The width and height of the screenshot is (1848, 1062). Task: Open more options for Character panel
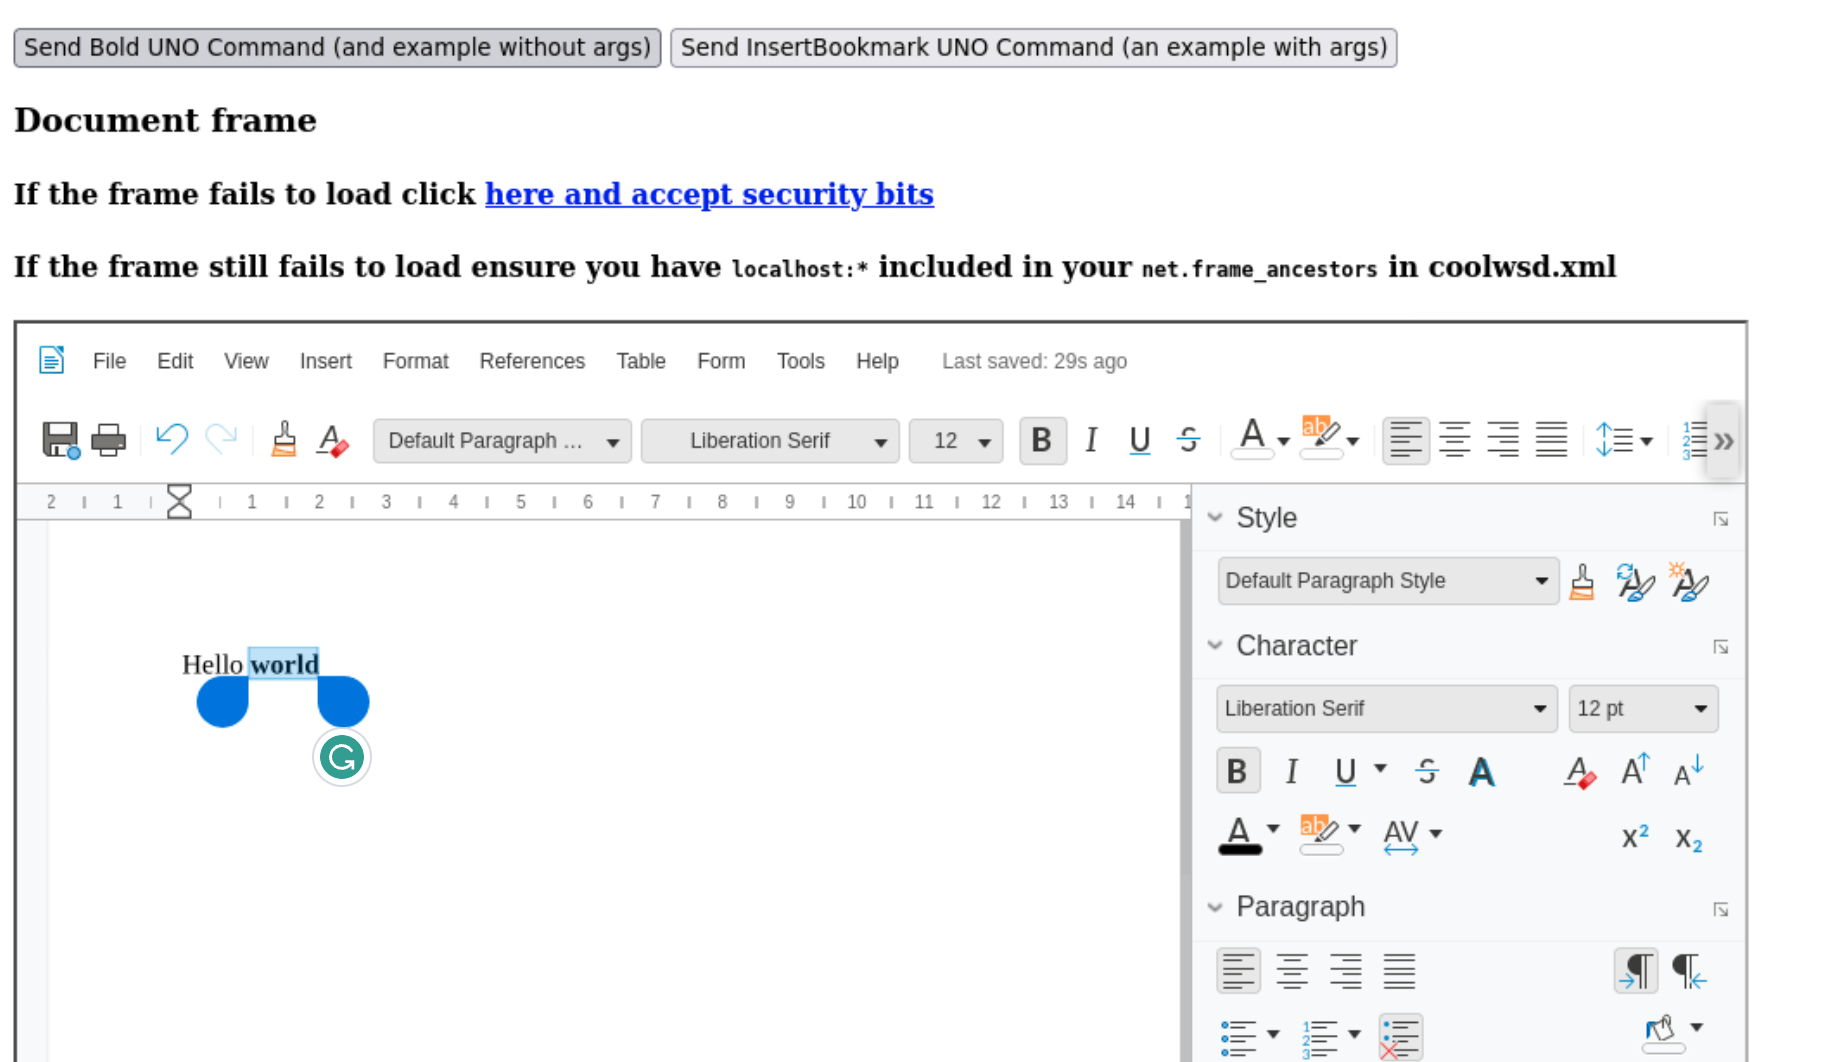1720,647
